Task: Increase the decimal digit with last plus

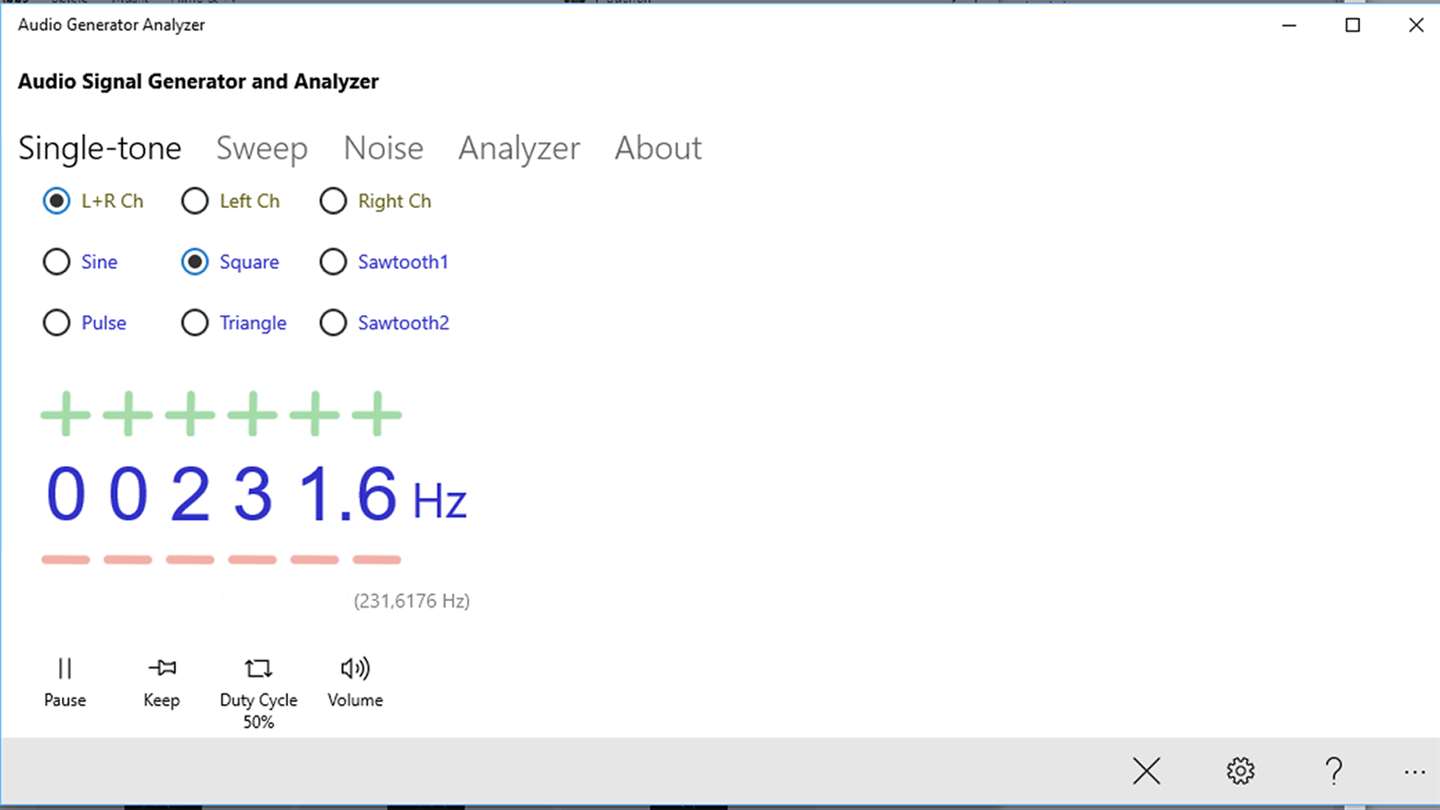Action: coord(377,414)
